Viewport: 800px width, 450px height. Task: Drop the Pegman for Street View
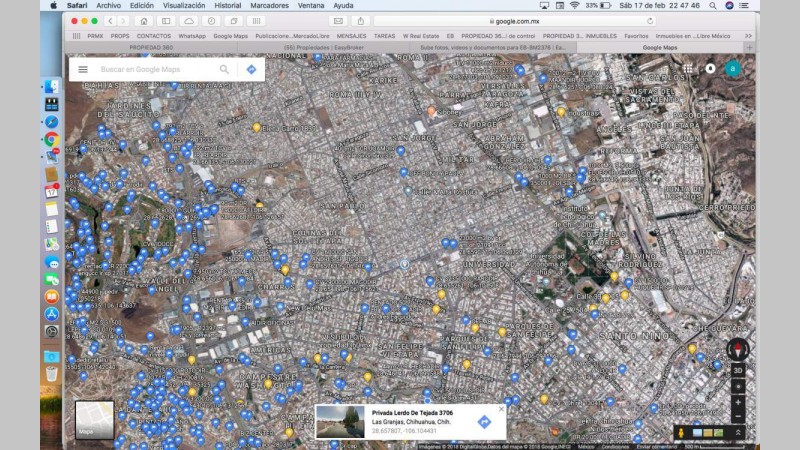click(681, 432)
